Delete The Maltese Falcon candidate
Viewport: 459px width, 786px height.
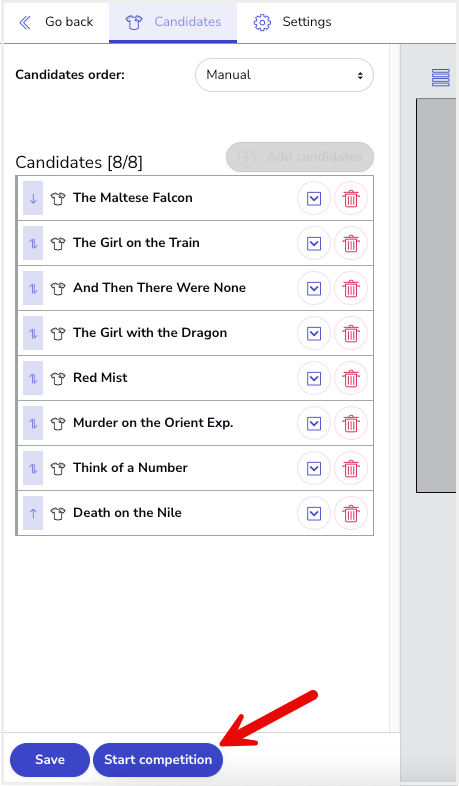[351, 198]
